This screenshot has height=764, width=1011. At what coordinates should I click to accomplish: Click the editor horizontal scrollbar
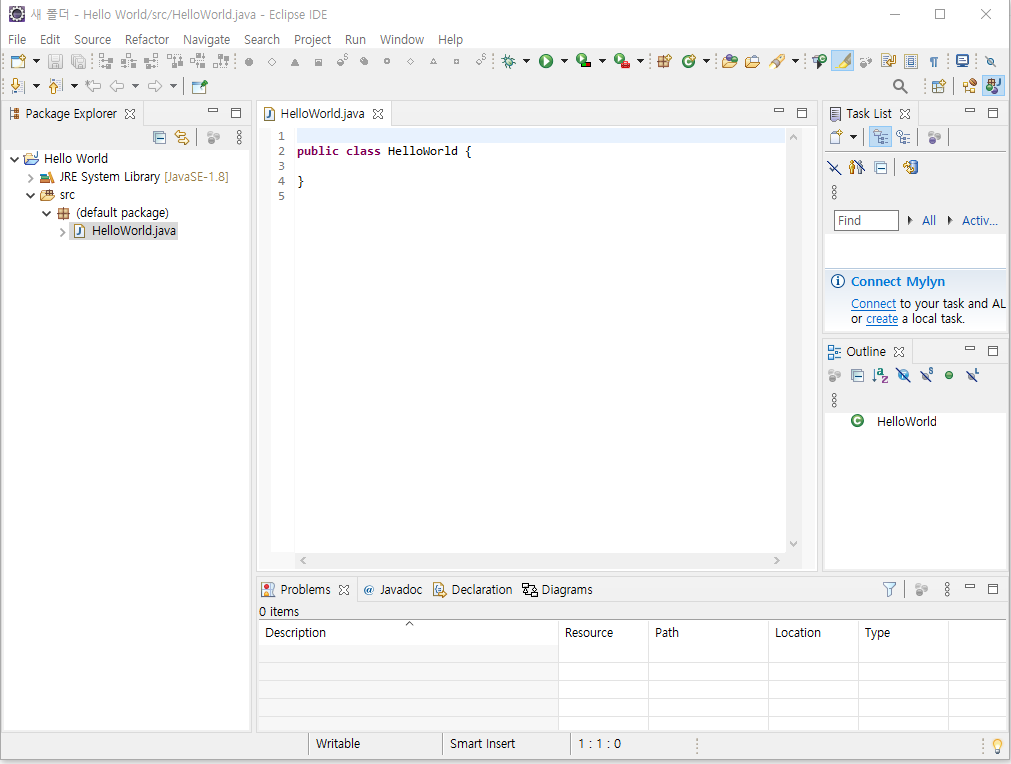[x=540, y=560]
